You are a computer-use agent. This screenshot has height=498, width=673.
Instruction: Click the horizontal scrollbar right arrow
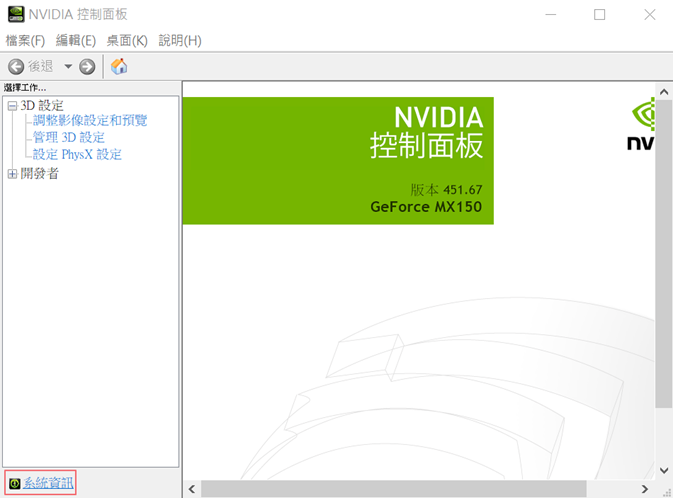click(x=645, y=489)
